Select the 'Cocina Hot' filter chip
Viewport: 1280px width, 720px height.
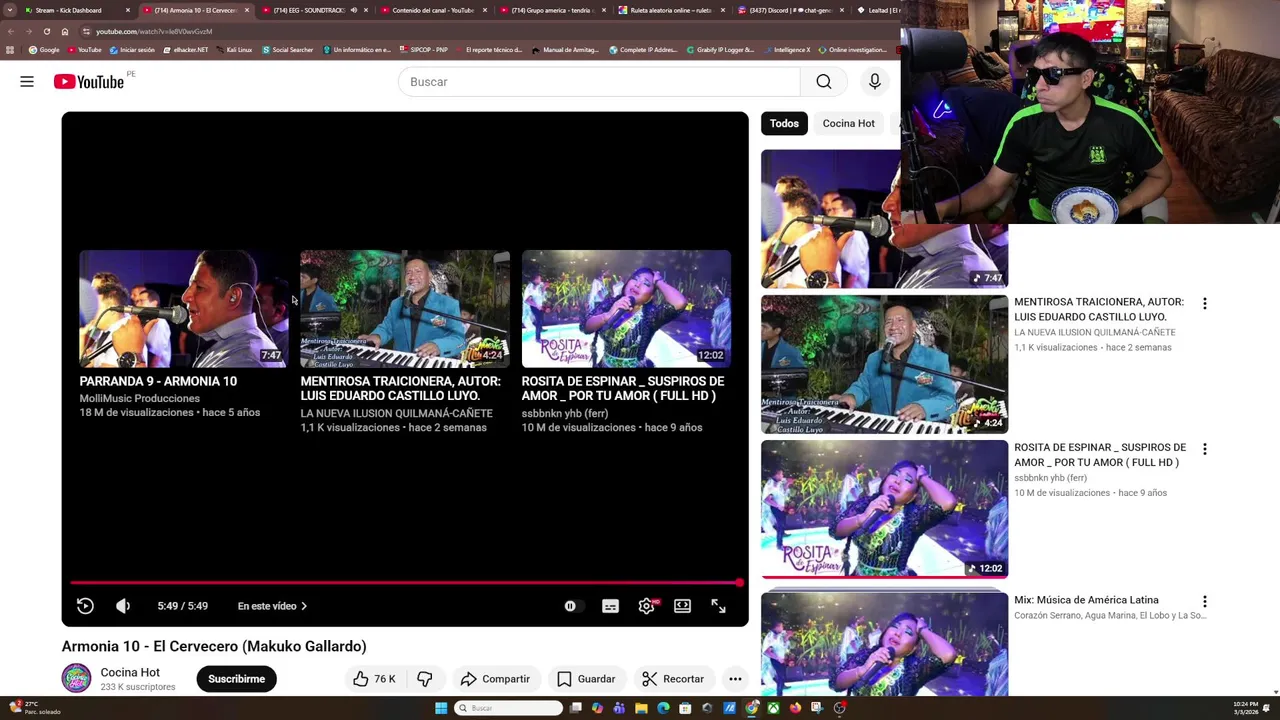848,123
